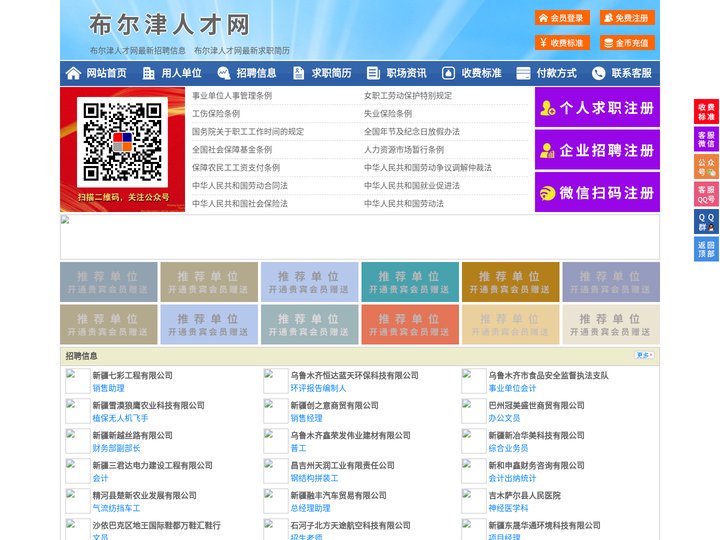Open the 中华人民共和国就业促进法 link

[x=411, y=185]
